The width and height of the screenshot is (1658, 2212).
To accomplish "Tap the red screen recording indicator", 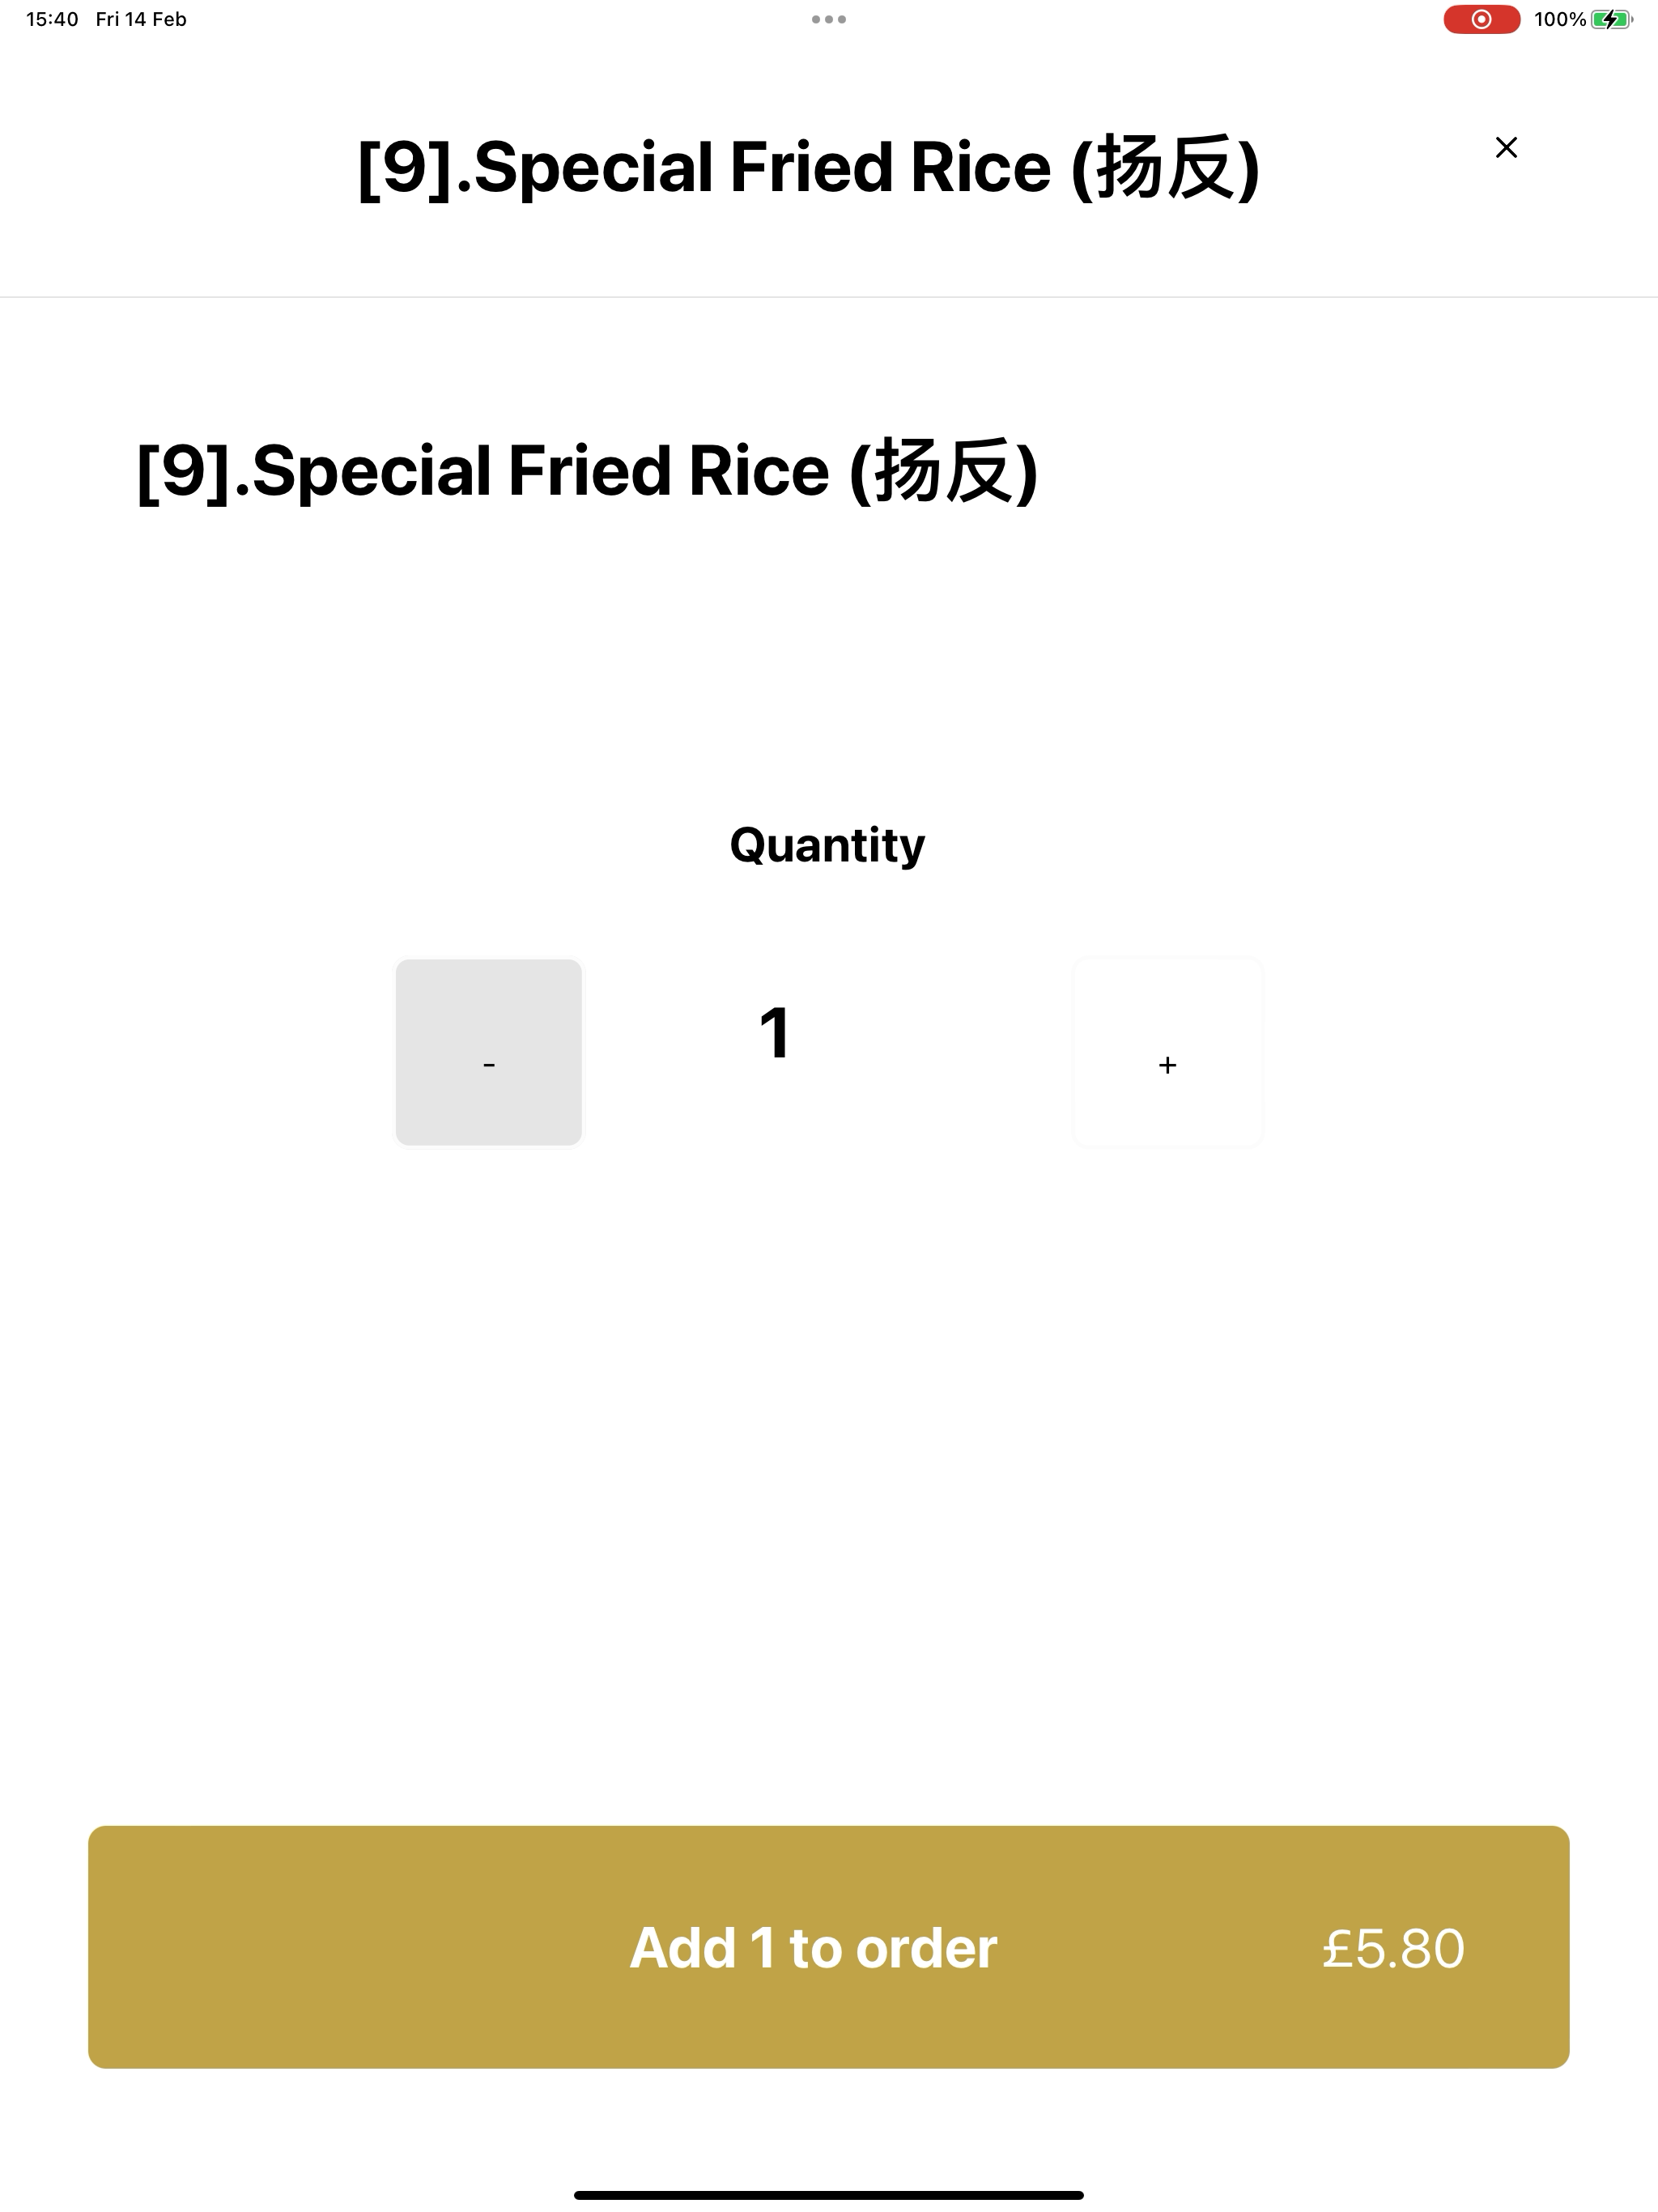I will click(1481, 19).
